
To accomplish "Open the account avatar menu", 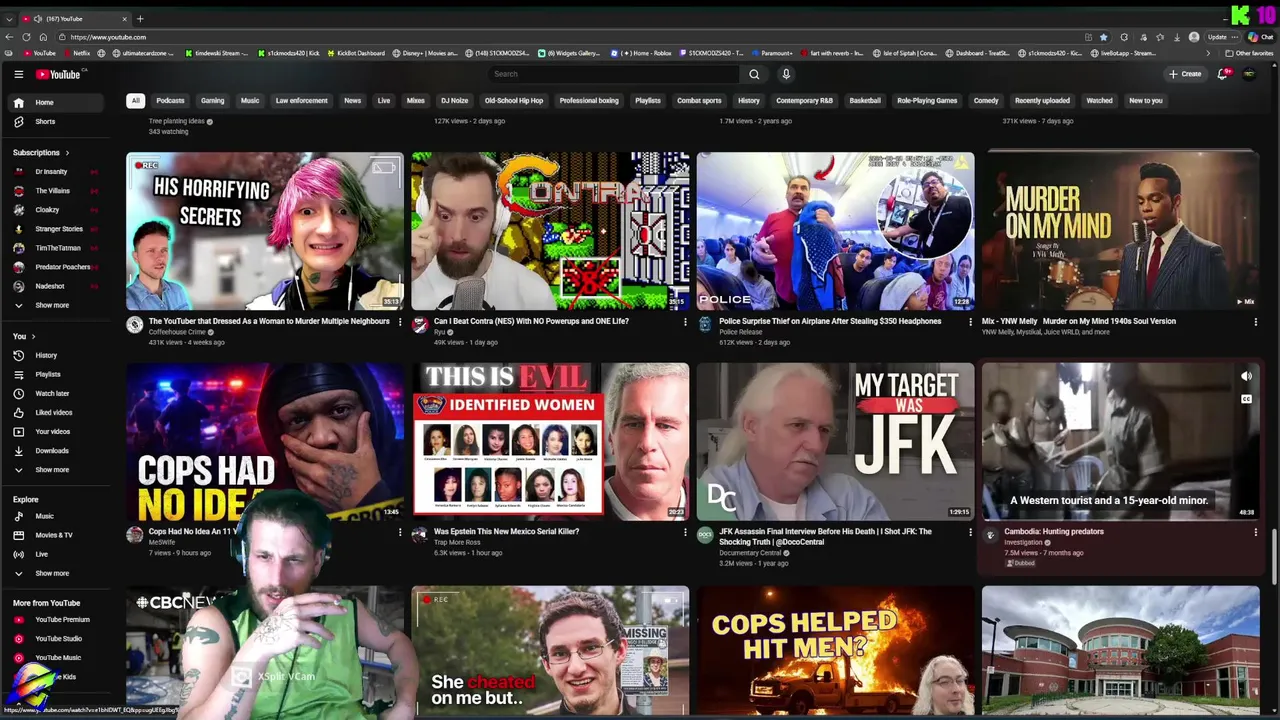I will [1249, 74].
